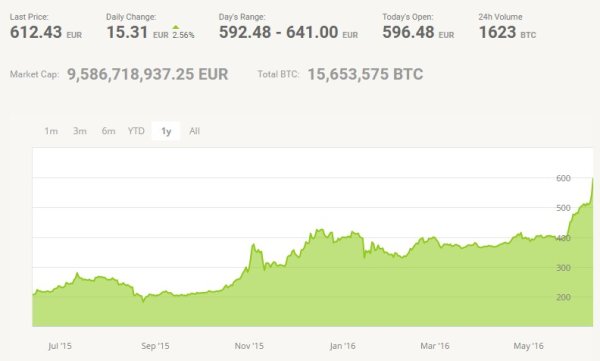Click the Last Price value 612.43
Viewport: 600px width, 361px height.
point(36,32)
